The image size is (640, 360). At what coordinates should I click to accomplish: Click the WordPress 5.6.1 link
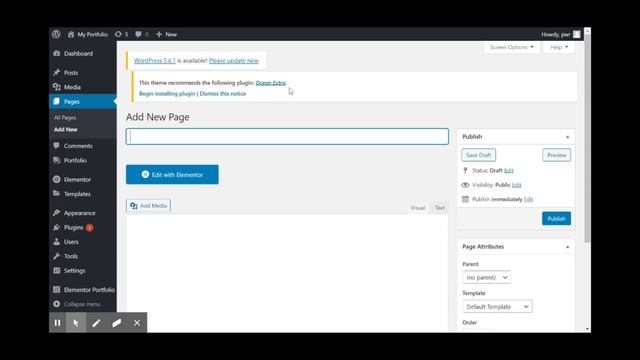point(155,60)
